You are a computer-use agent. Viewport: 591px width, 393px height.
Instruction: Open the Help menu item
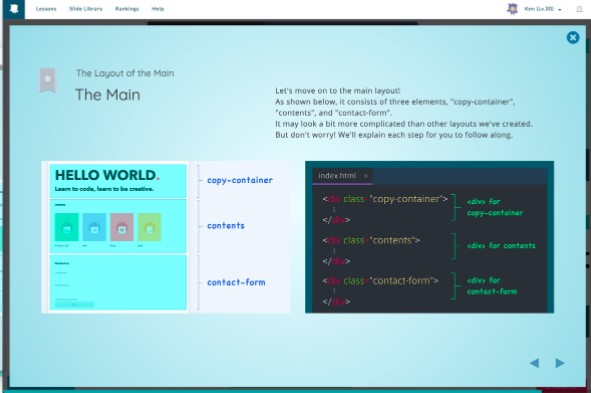[158, 9]
